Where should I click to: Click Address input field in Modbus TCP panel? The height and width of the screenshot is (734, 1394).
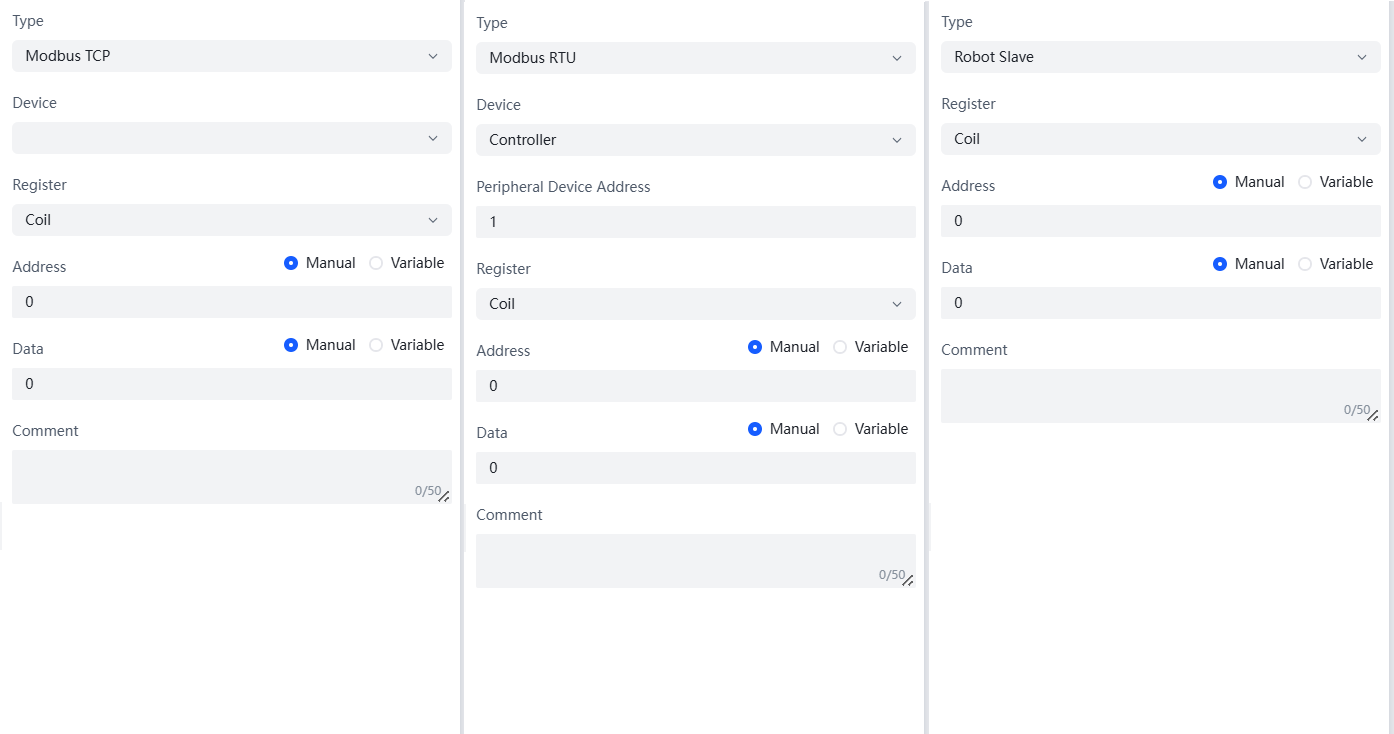(231, 302)
